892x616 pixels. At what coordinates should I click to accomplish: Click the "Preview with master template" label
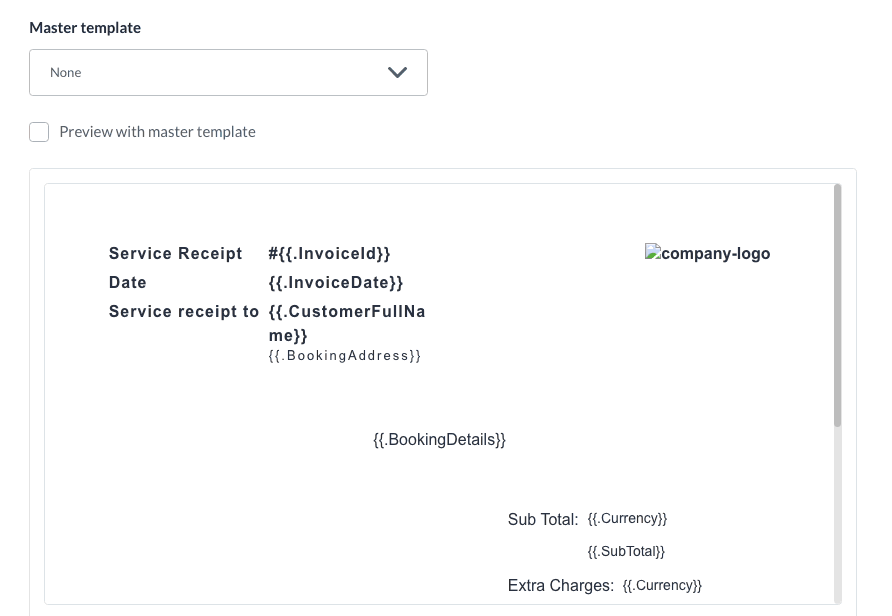pos(157,132)
